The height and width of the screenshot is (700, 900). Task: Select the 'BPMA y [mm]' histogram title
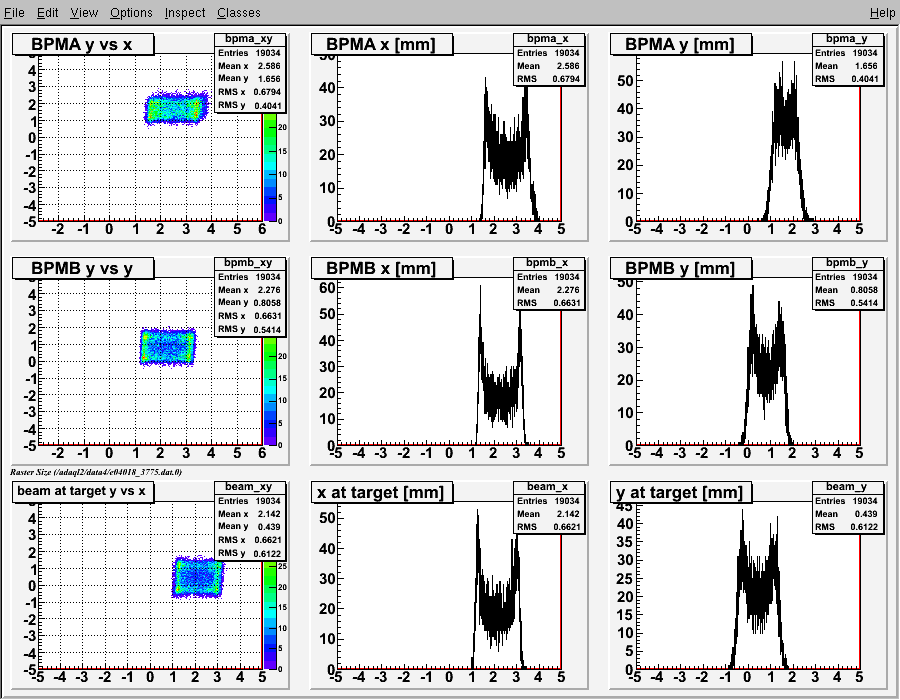pos(680,44)
